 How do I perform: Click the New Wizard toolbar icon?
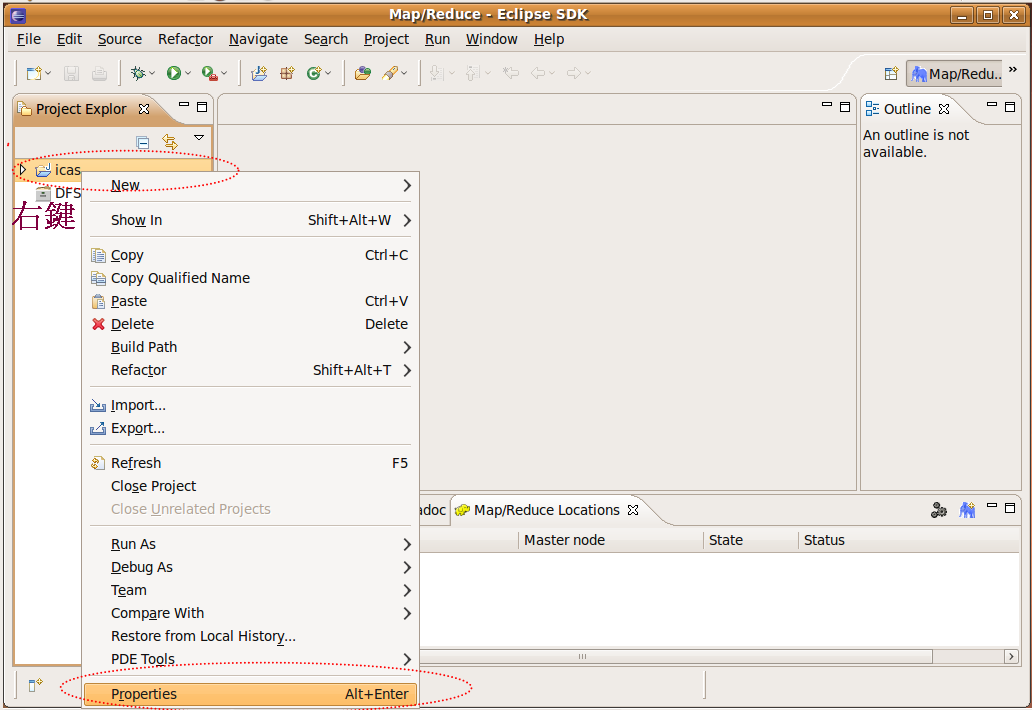pyautogui.click(x=33, y=72)
